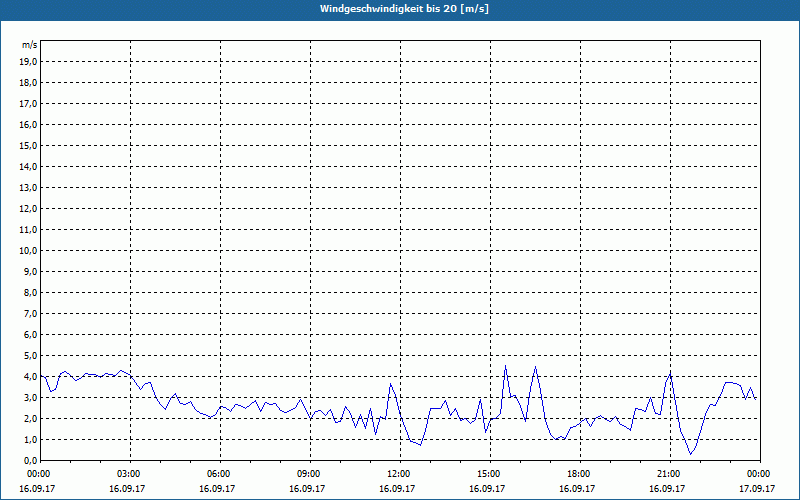Select the '7,0' y-axis label

pyautogui.click(x=30, y=314)
